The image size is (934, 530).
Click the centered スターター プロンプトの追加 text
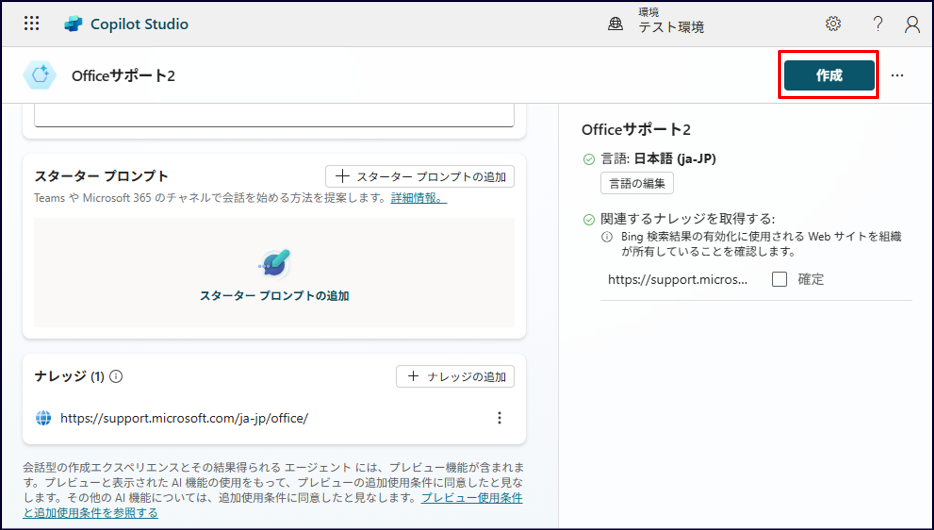point(274,296)
